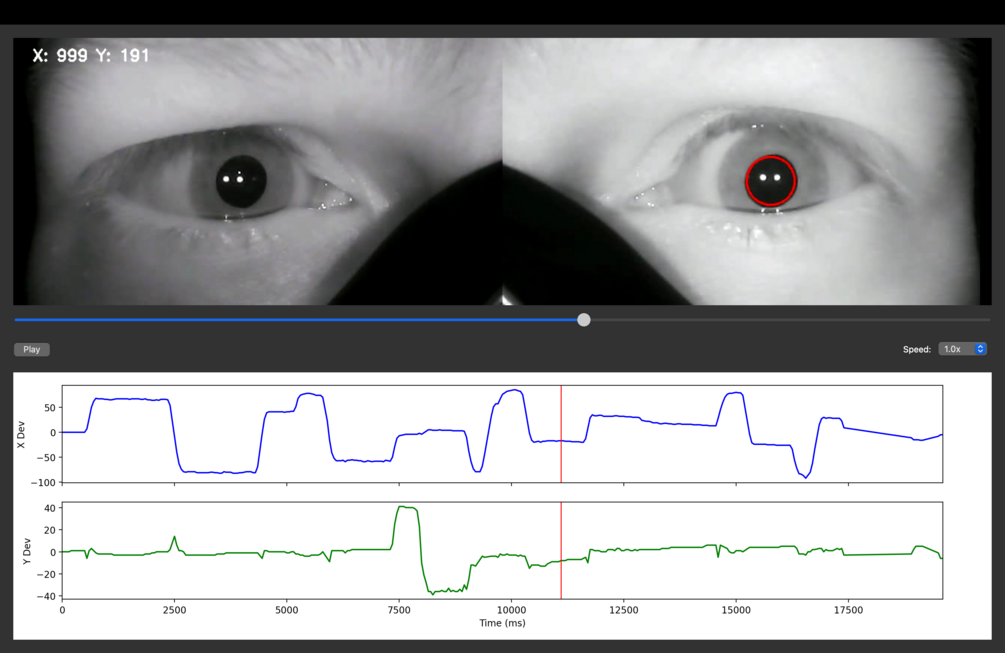Click the "Speed:" label
1005x653 pixels.
917,349
